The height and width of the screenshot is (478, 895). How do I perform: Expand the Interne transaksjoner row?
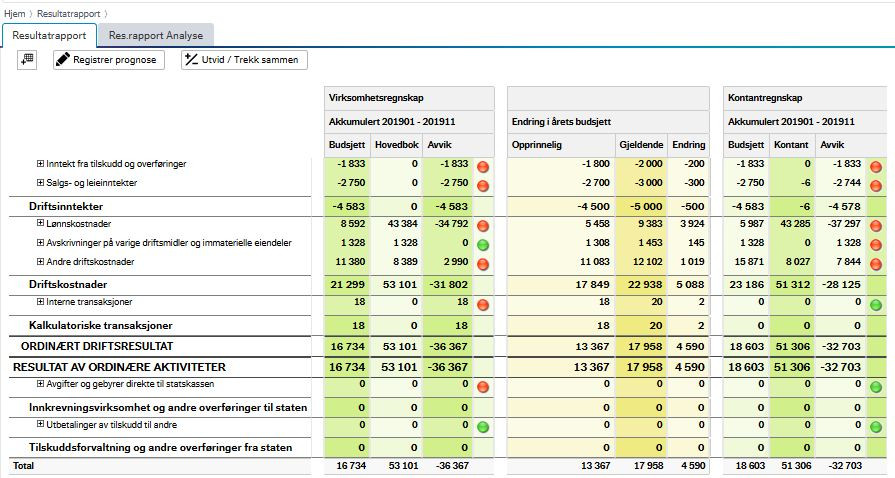point(40,302)
